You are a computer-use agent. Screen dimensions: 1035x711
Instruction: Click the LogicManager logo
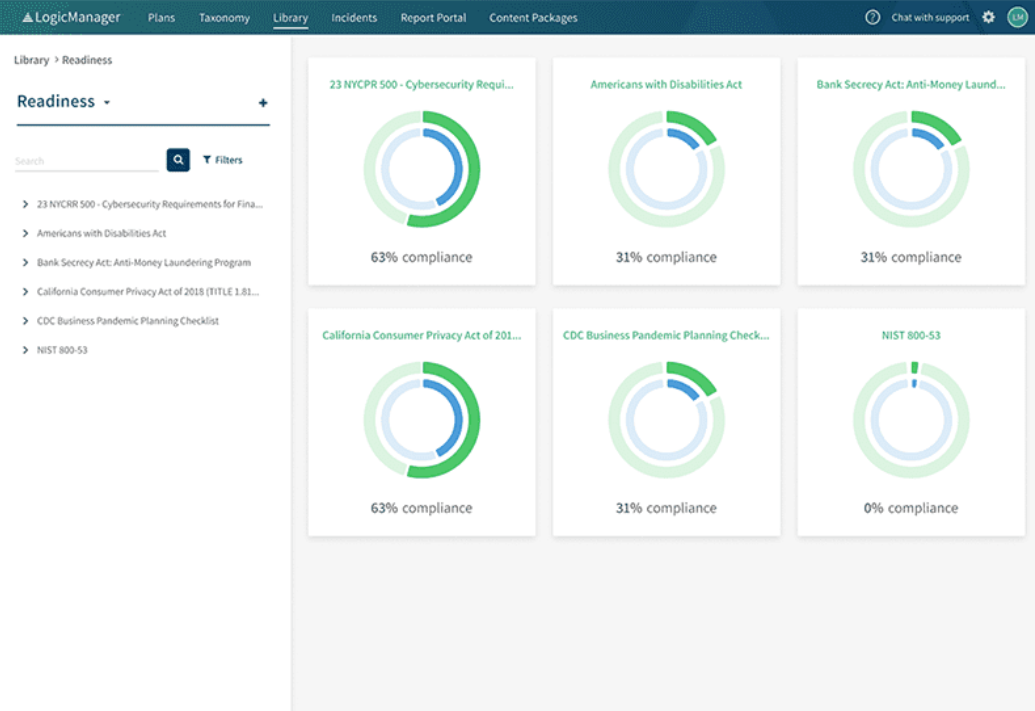(x=71, y=18)
